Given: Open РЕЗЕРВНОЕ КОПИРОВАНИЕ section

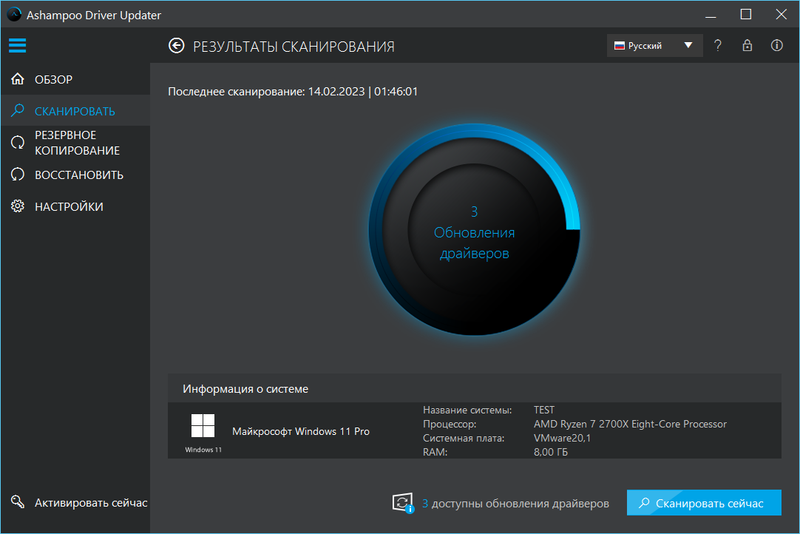Looking at the screenshot, I should click(77, 143).
